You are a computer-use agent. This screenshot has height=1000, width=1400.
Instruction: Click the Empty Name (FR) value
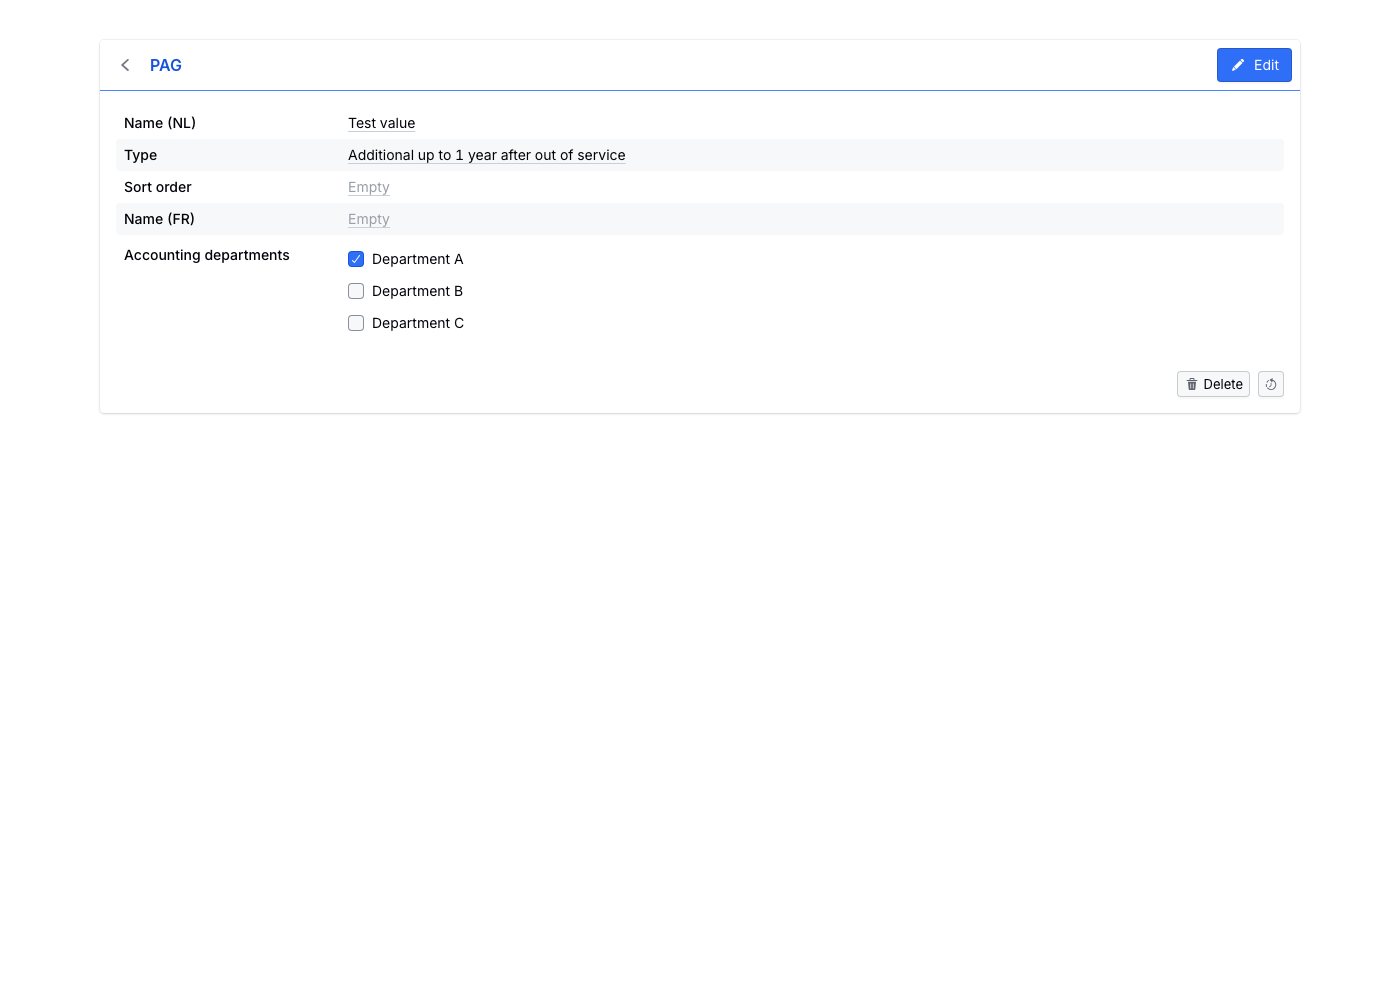coord(368,219)
